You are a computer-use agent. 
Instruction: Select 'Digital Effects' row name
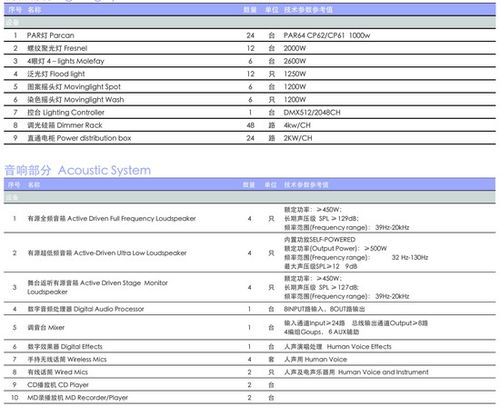point(65,347)
